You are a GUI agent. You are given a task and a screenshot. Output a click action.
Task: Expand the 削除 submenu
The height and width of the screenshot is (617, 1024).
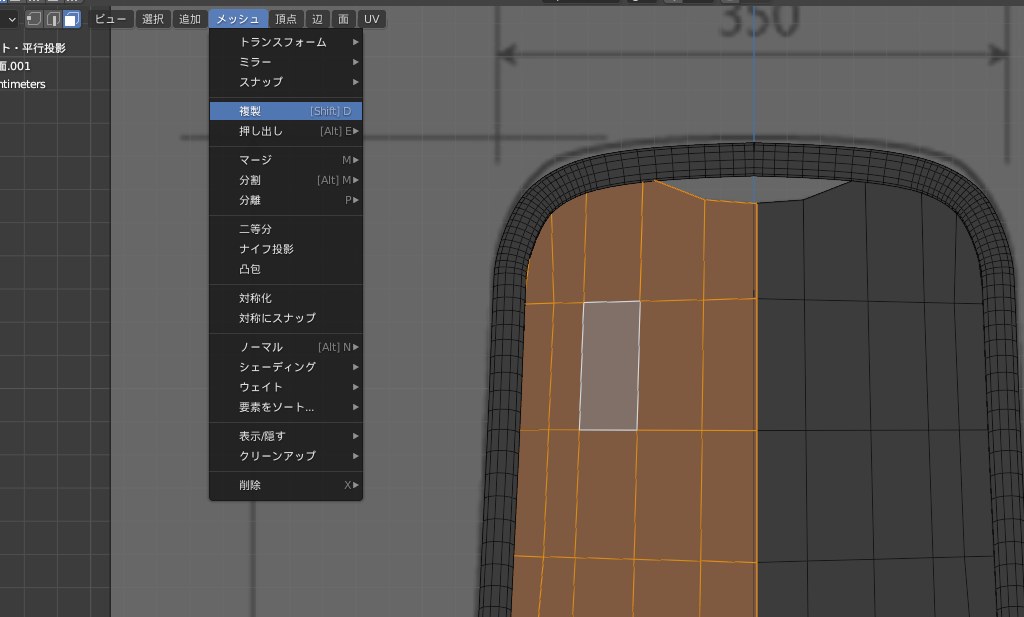(286, 485)
